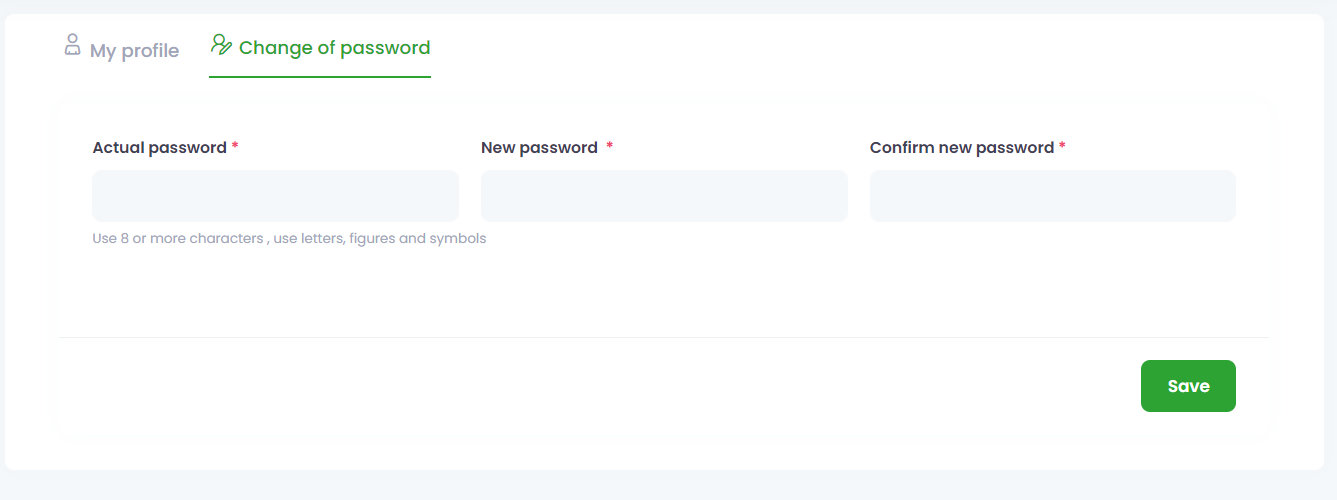
Task: Click the password requirements hint text
Action: click(289, 239)
